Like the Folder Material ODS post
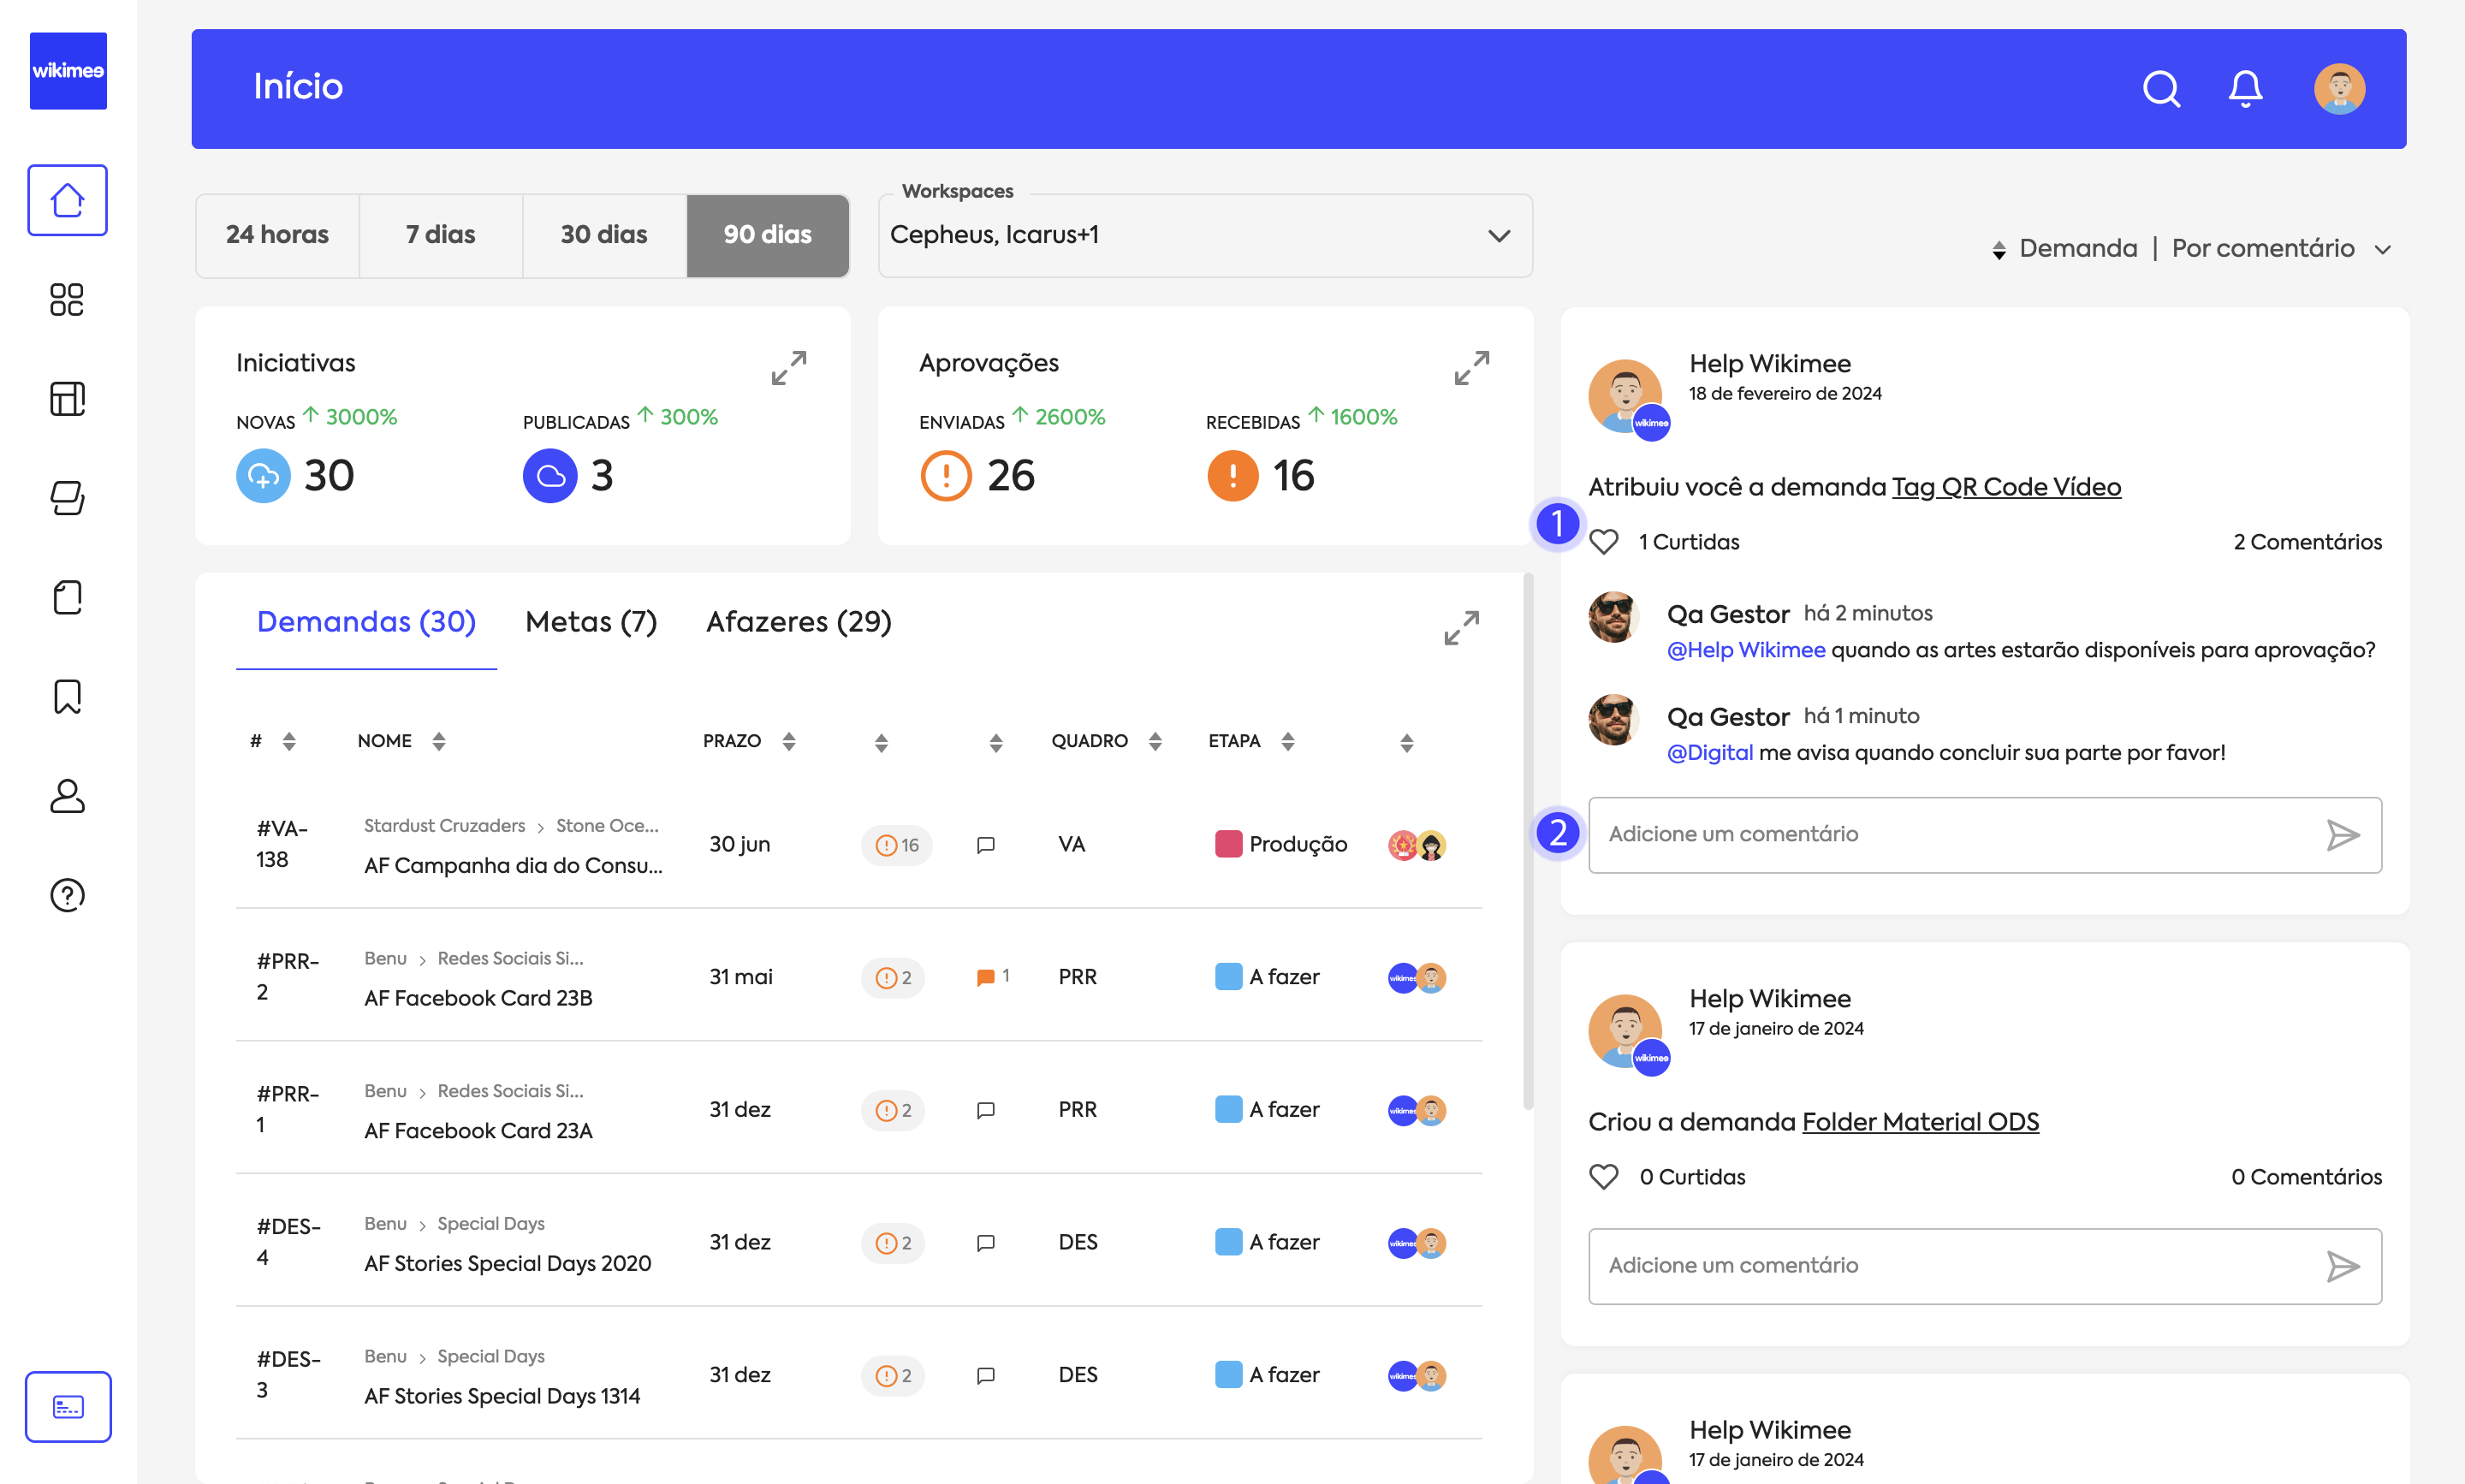Viewport: 2465px width, 1484px height. pos(1604,1177)
